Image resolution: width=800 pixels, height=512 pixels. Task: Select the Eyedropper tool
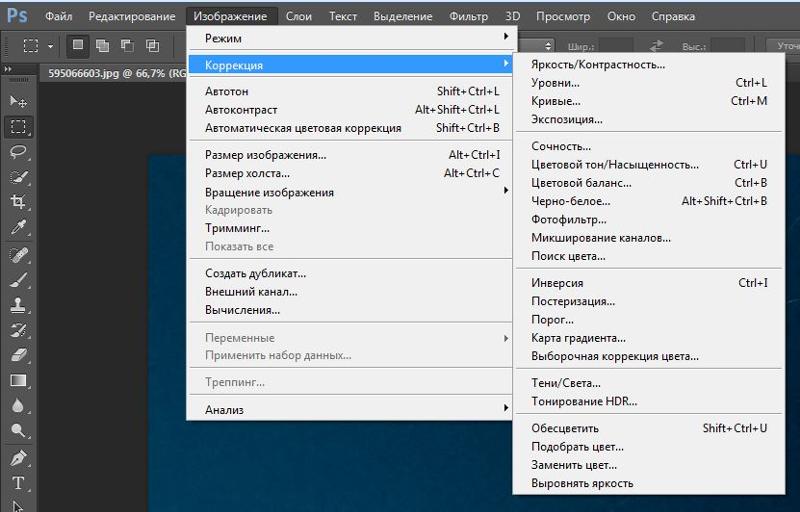tap(18, 227)
